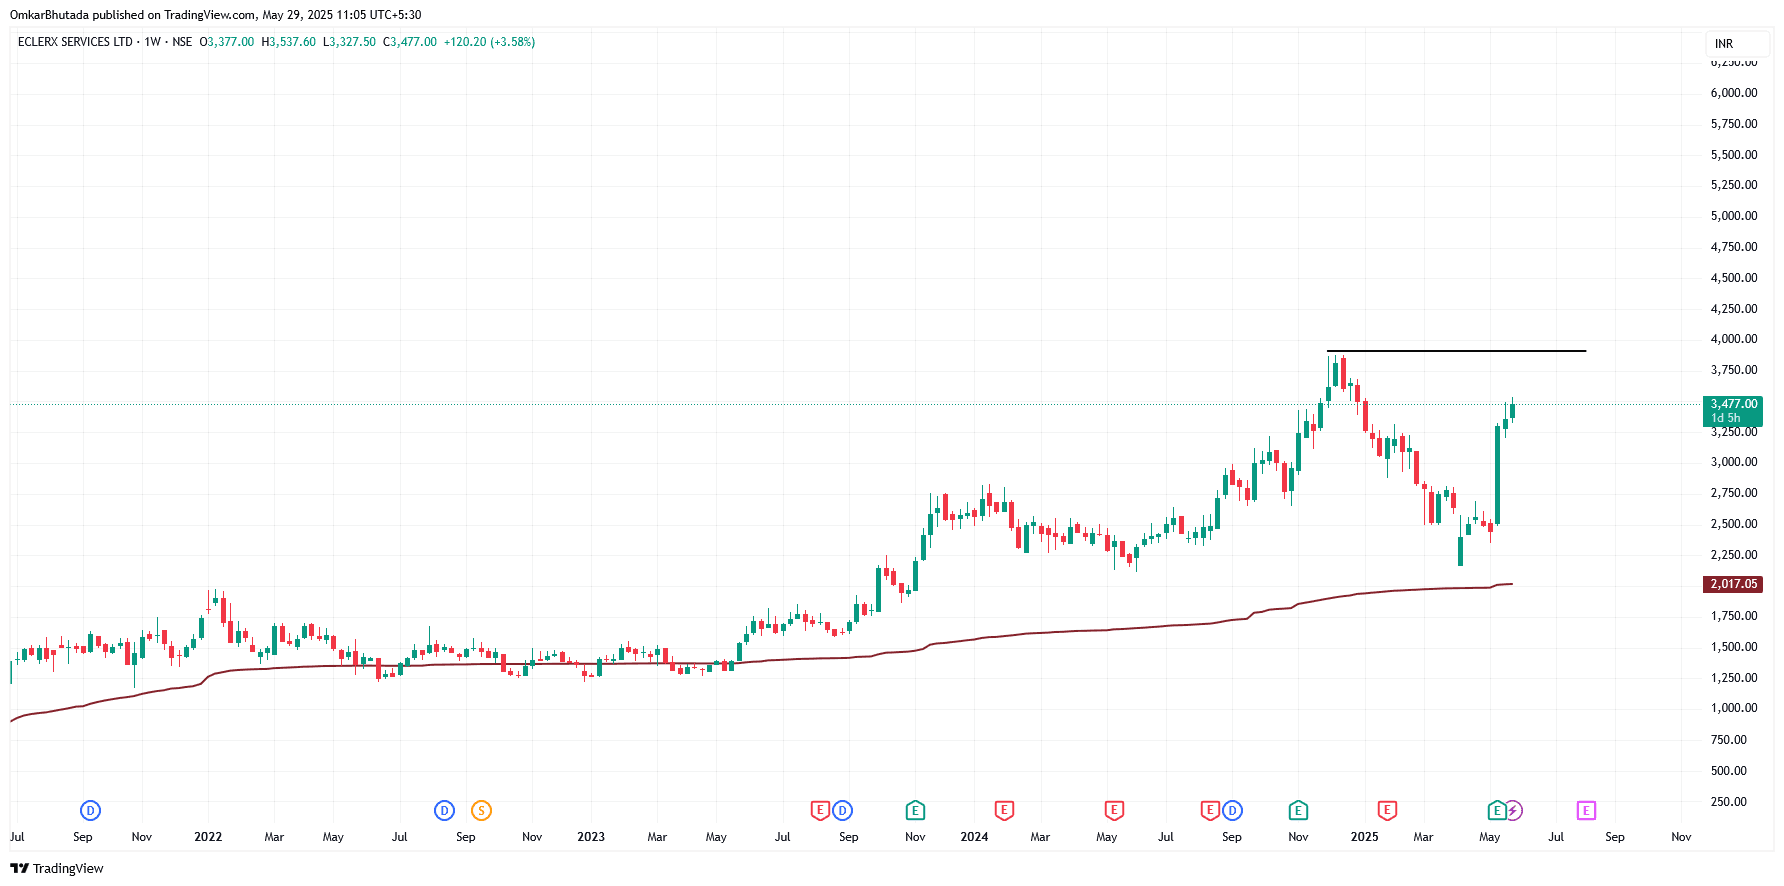Click the 2025 label on time axis
The image size is (1784, 886).
point(1364,837)
